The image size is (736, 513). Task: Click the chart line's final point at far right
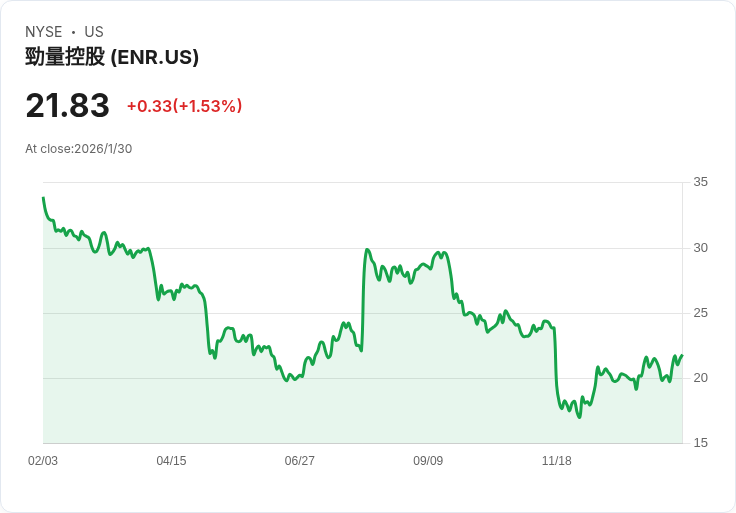[682, 355]
